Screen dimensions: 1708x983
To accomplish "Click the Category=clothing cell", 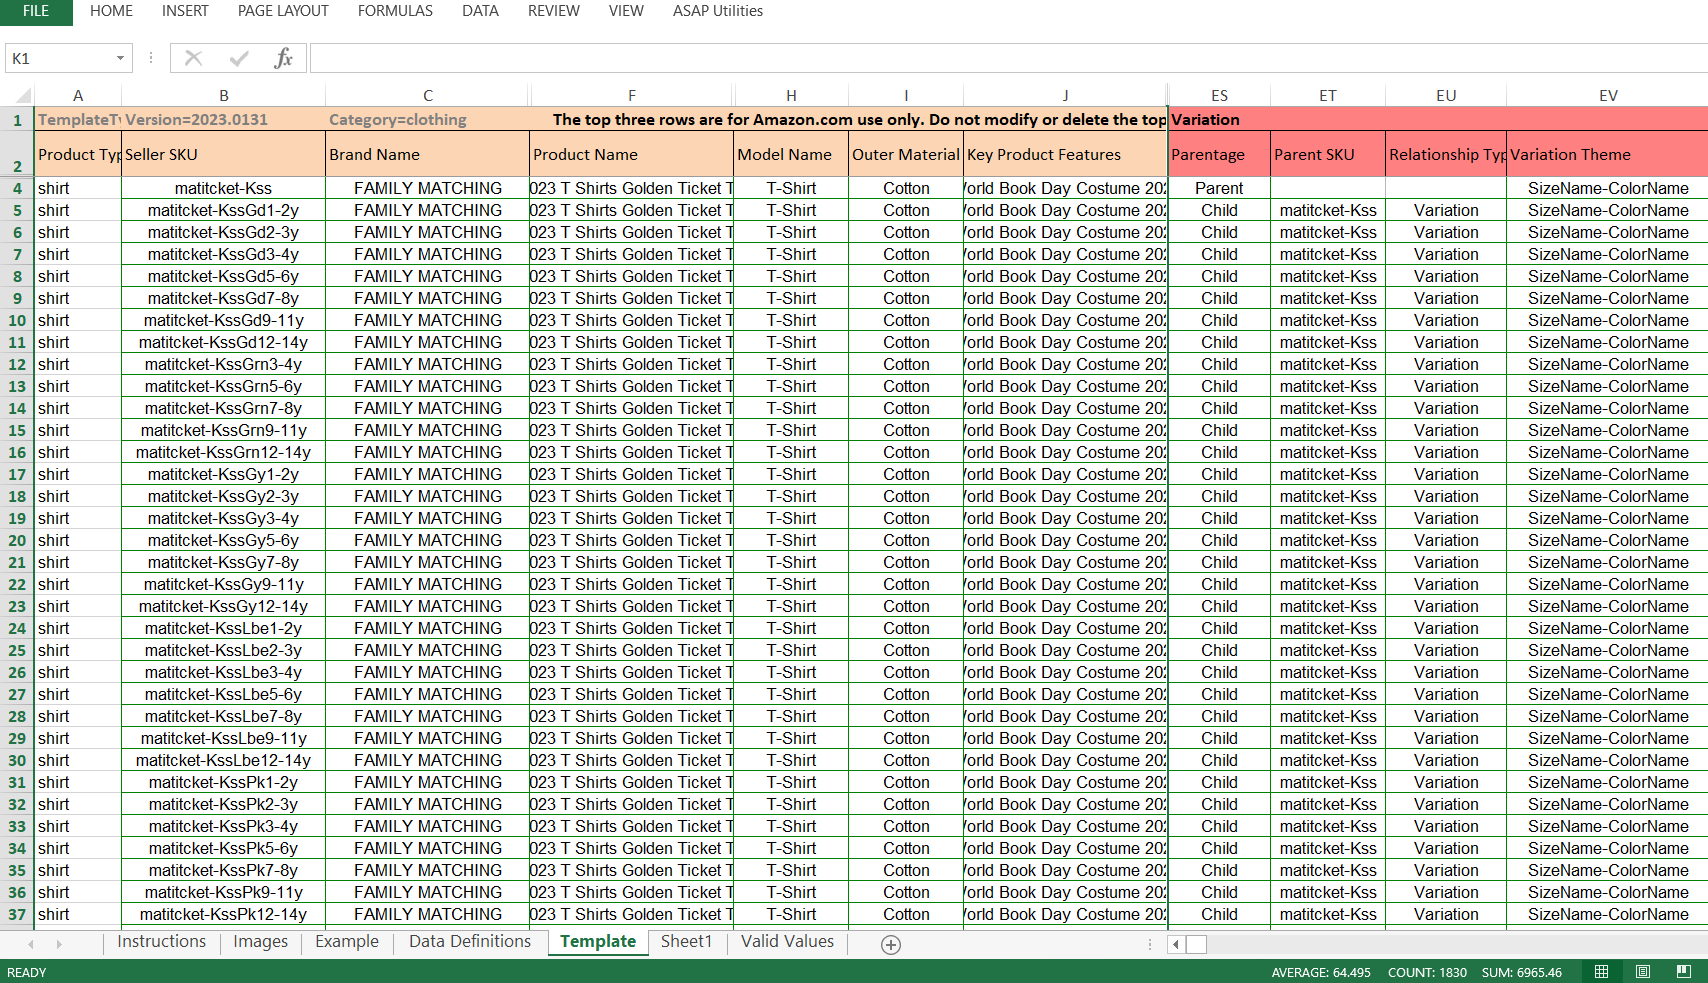I will coord(428,119).
